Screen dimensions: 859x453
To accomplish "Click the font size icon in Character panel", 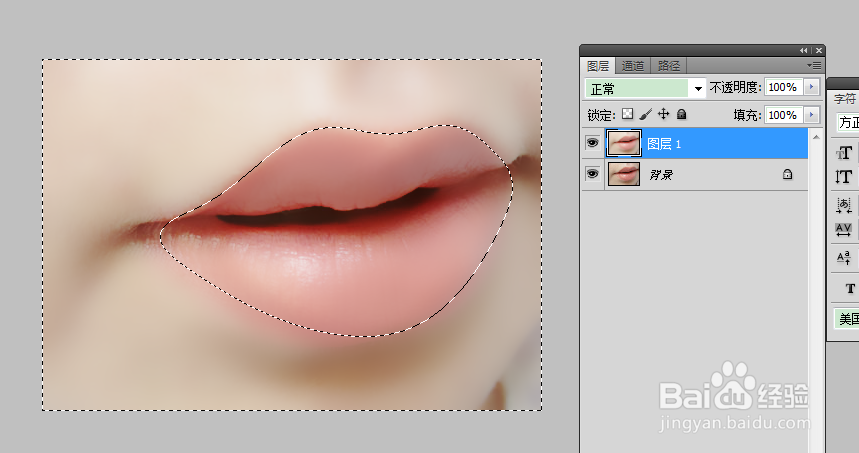I will click(x=844, y=153).
